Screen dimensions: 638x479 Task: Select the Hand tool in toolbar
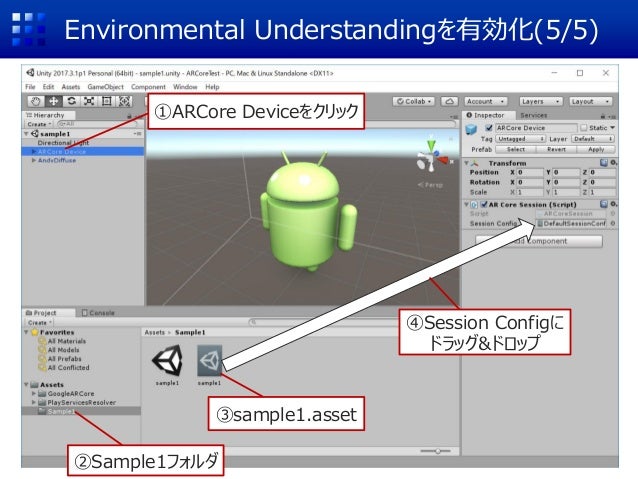[36, 101]
